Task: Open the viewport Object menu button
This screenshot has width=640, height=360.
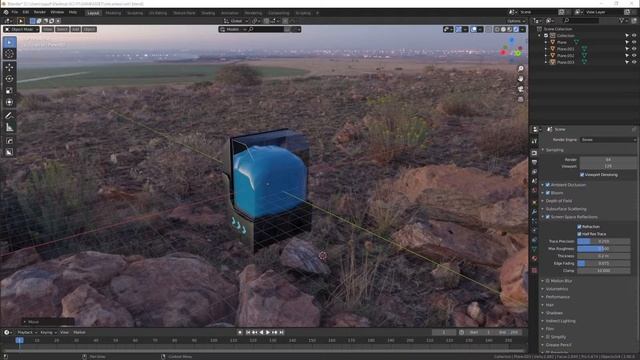Action: click(89, 29)
